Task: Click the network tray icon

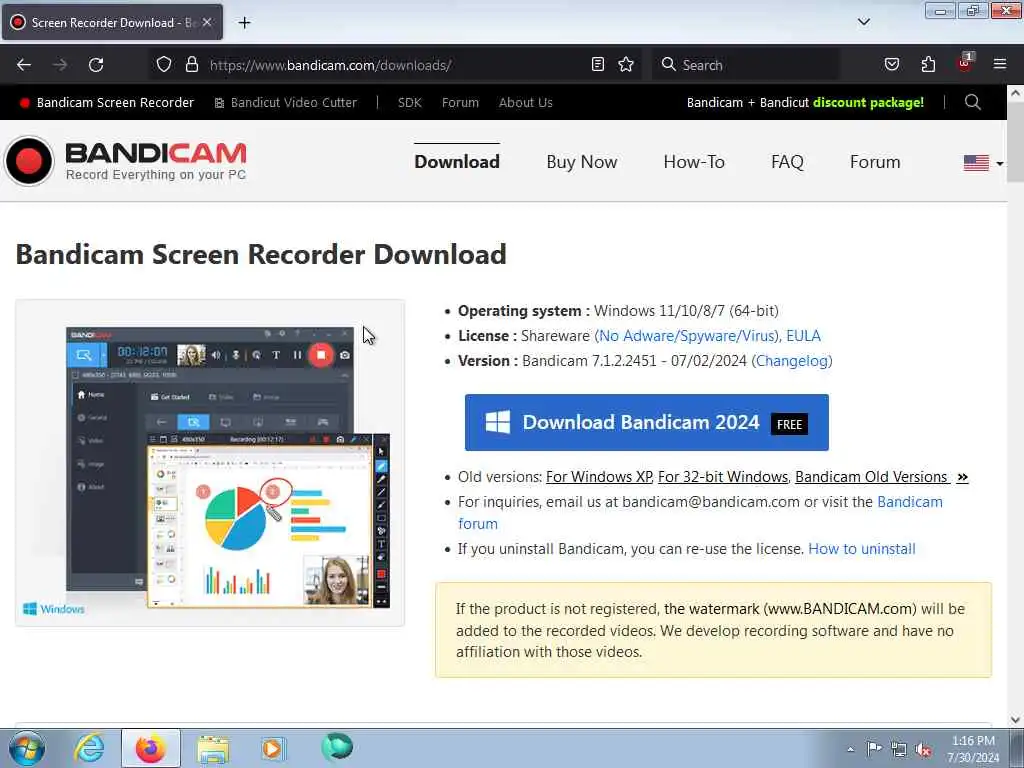Action: click(899, 750)
